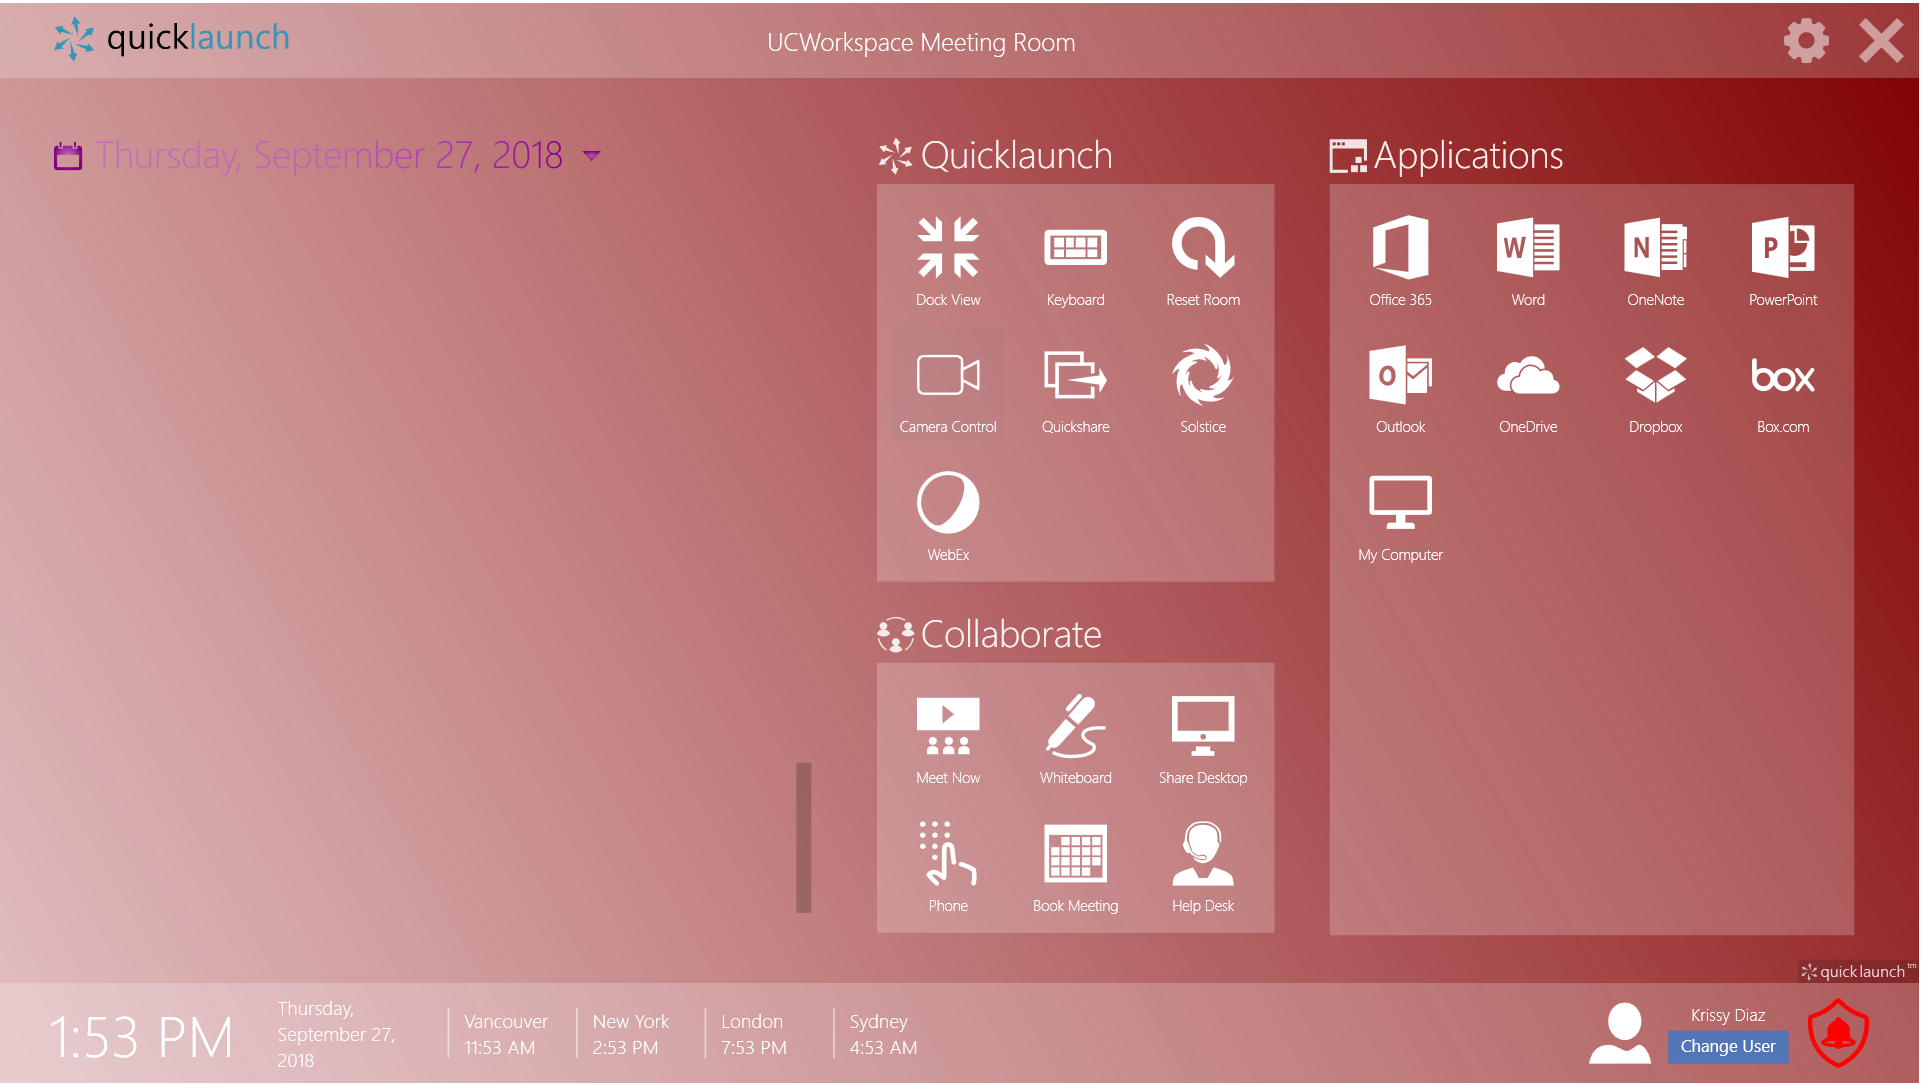1921x1085 pixels.
Task: Start WebEx
Action: point(948,515)
